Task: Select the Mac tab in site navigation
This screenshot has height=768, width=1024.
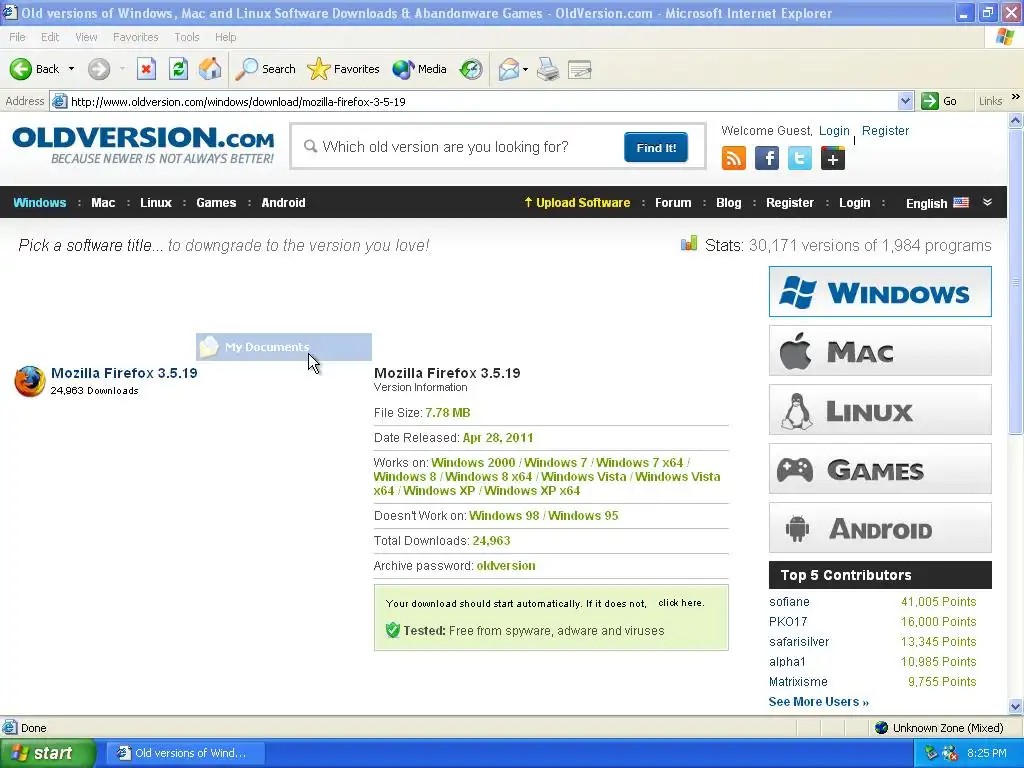Action: point(103,202)
